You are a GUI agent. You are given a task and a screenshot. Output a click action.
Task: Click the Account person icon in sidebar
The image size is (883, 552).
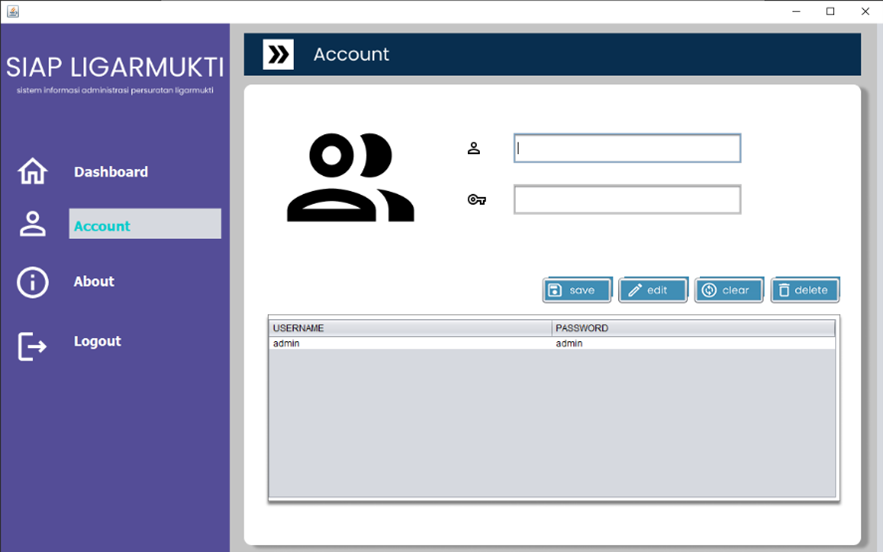coord(33,224)
